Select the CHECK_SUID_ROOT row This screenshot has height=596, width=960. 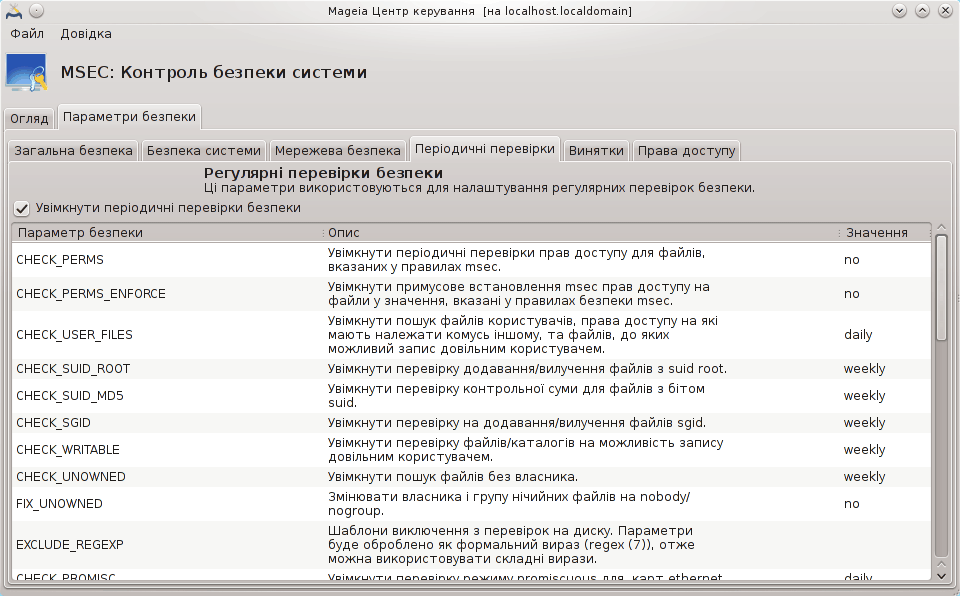[471, 369]
